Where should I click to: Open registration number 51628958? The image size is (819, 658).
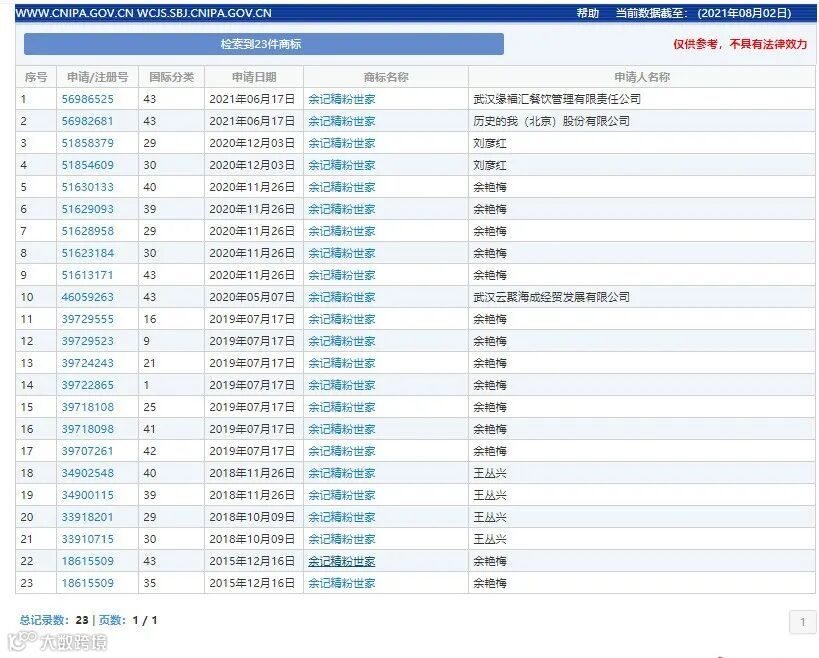[x=87, y=231]
